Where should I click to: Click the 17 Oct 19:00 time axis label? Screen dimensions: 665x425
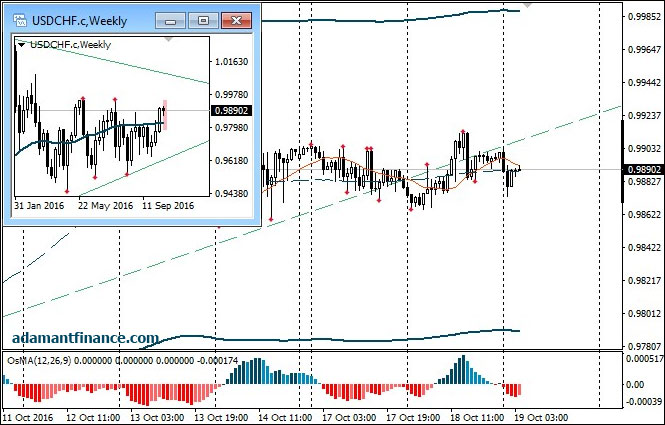tap(413, 417)
